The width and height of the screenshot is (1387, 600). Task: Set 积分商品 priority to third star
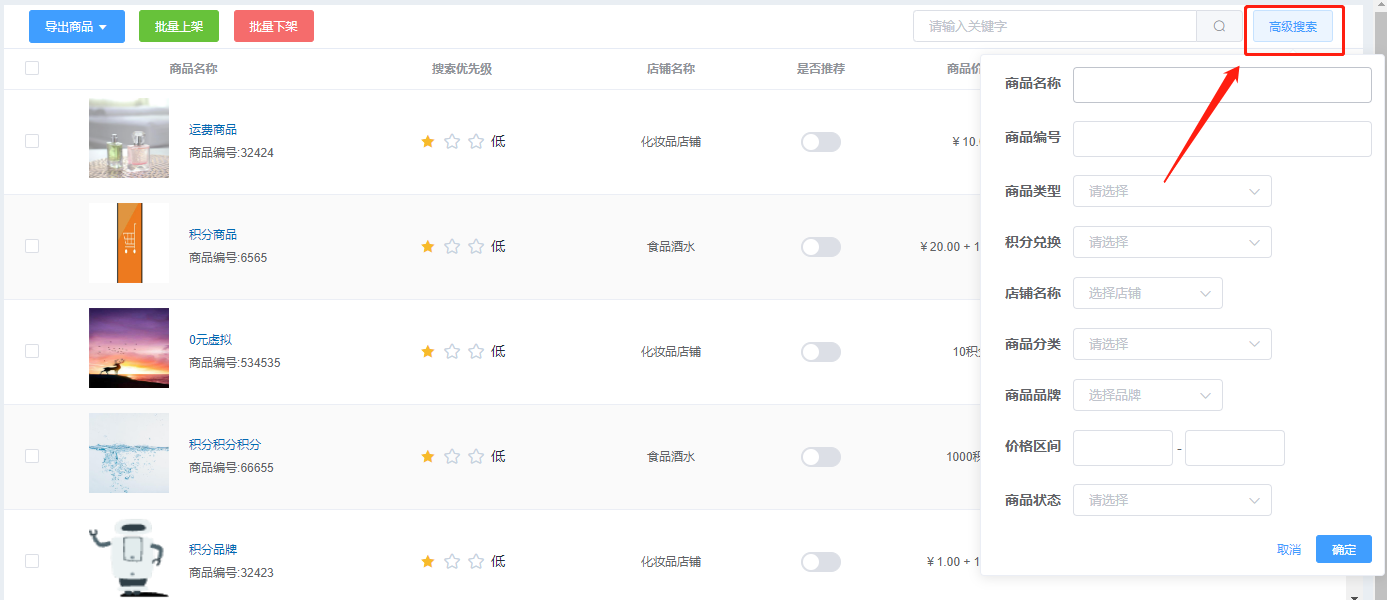476,247
